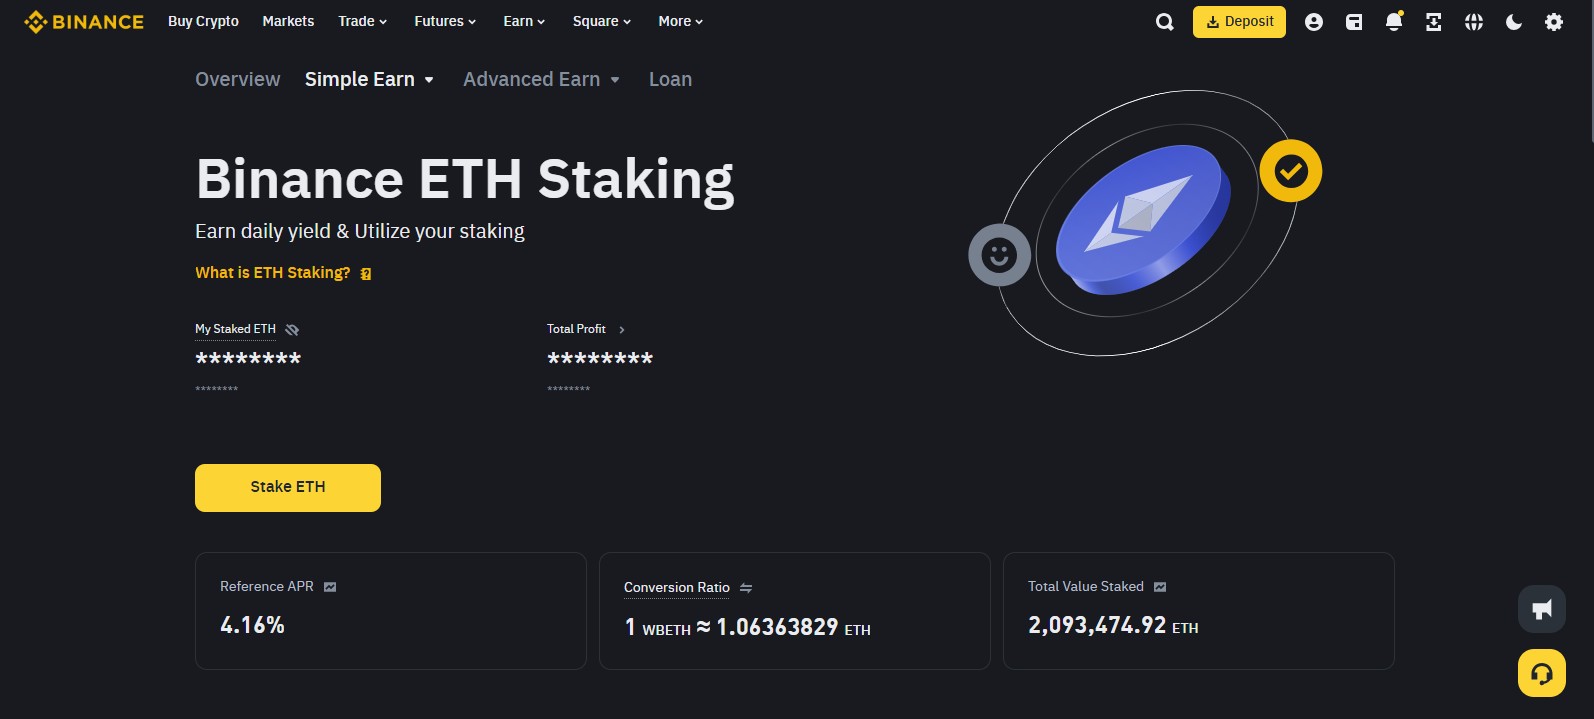
Task: Expand the Earn dropdown in header
Action: click(x=524, y=21)
